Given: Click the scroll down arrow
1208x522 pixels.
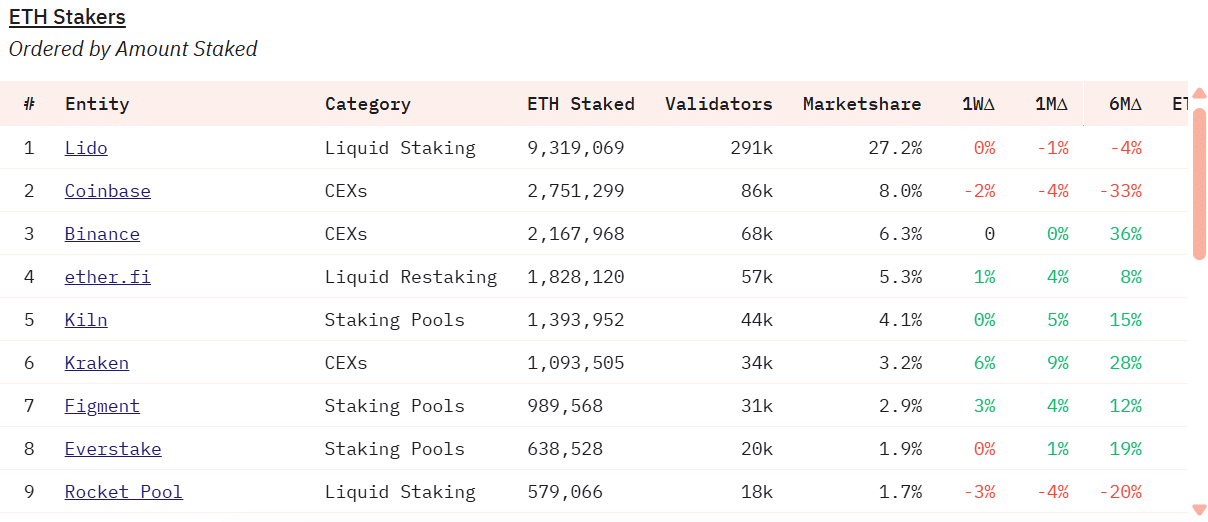Looking at the screenshot, I should tap(1199, 509).
